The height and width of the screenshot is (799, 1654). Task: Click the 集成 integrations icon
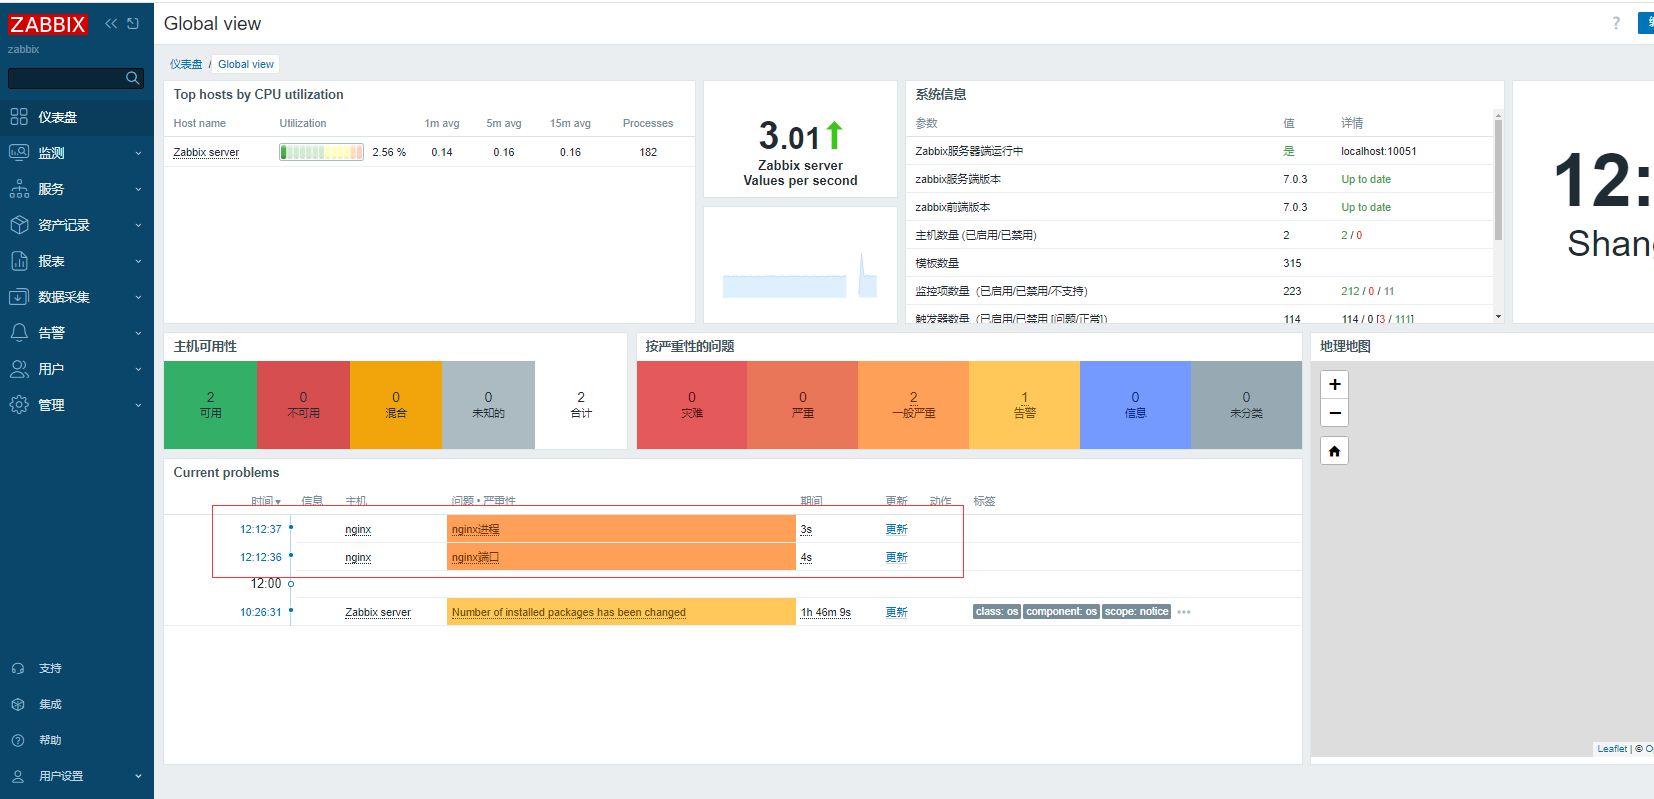[18, 704]
